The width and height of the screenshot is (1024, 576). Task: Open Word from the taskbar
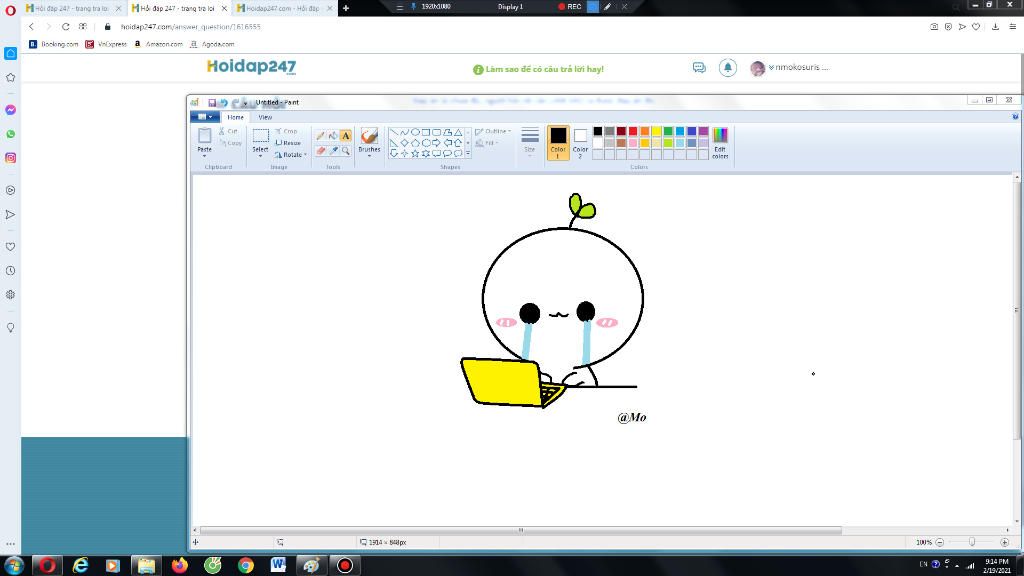pos(278,565)
